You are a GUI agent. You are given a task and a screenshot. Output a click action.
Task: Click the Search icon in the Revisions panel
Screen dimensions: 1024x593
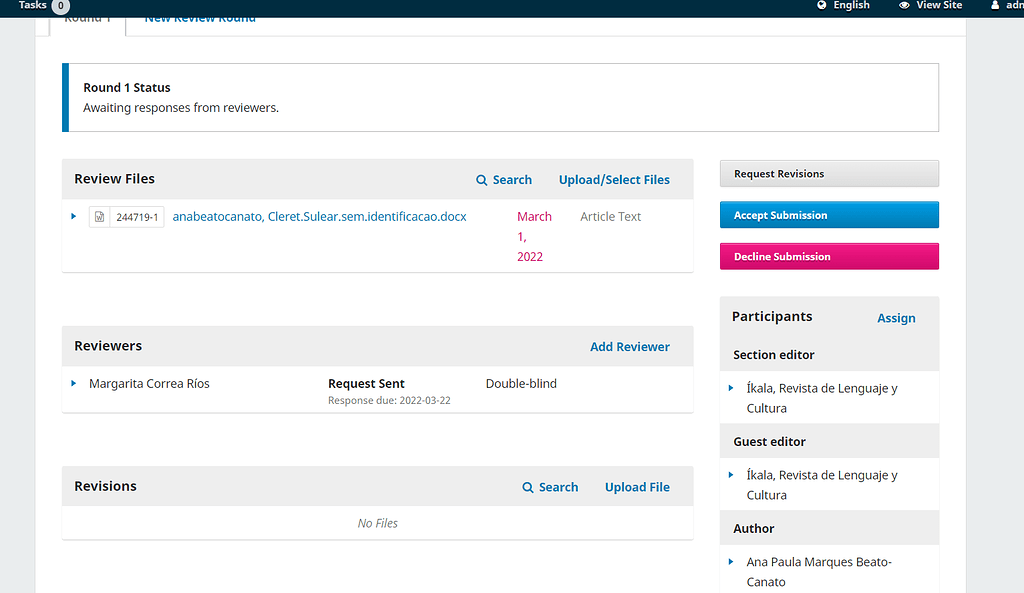click(x=526, y=487)
